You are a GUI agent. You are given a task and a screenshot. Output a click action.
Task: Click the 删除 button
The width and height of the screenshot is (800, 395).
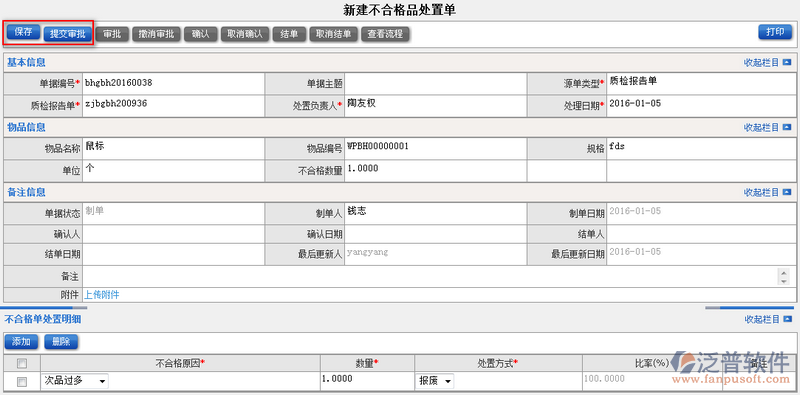tap(61, 341)
